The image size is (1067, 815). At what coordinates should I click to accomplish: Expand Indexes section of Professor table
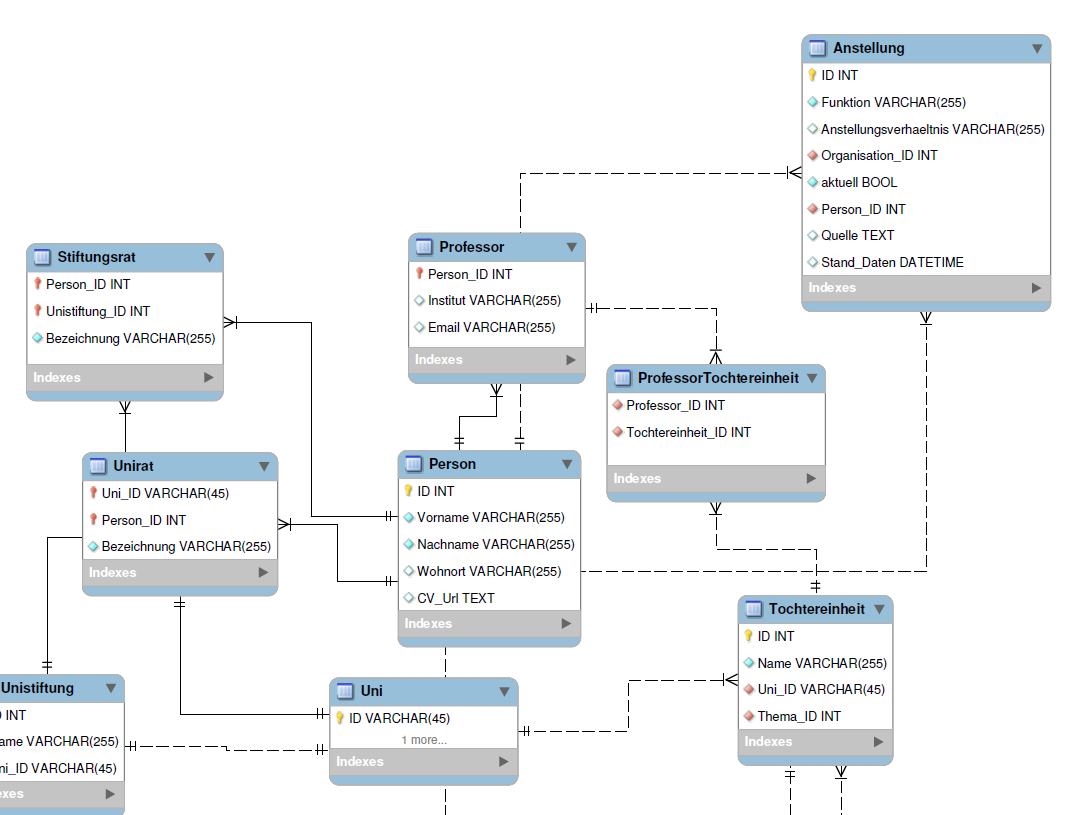(x=571, y=360)
